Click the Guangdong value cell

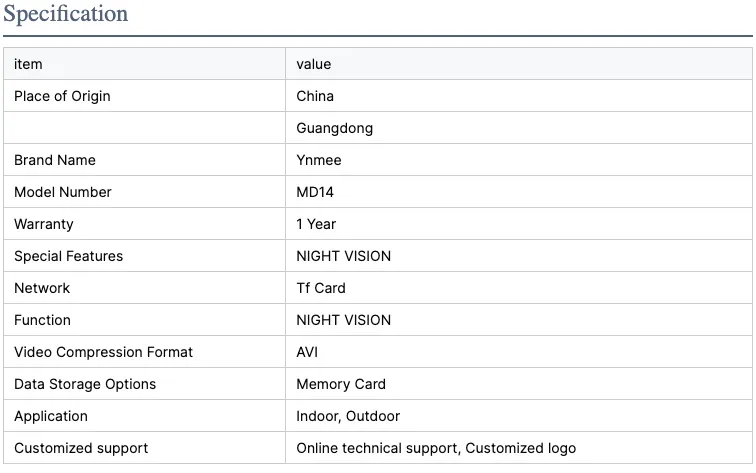click(x=334, y=128)
